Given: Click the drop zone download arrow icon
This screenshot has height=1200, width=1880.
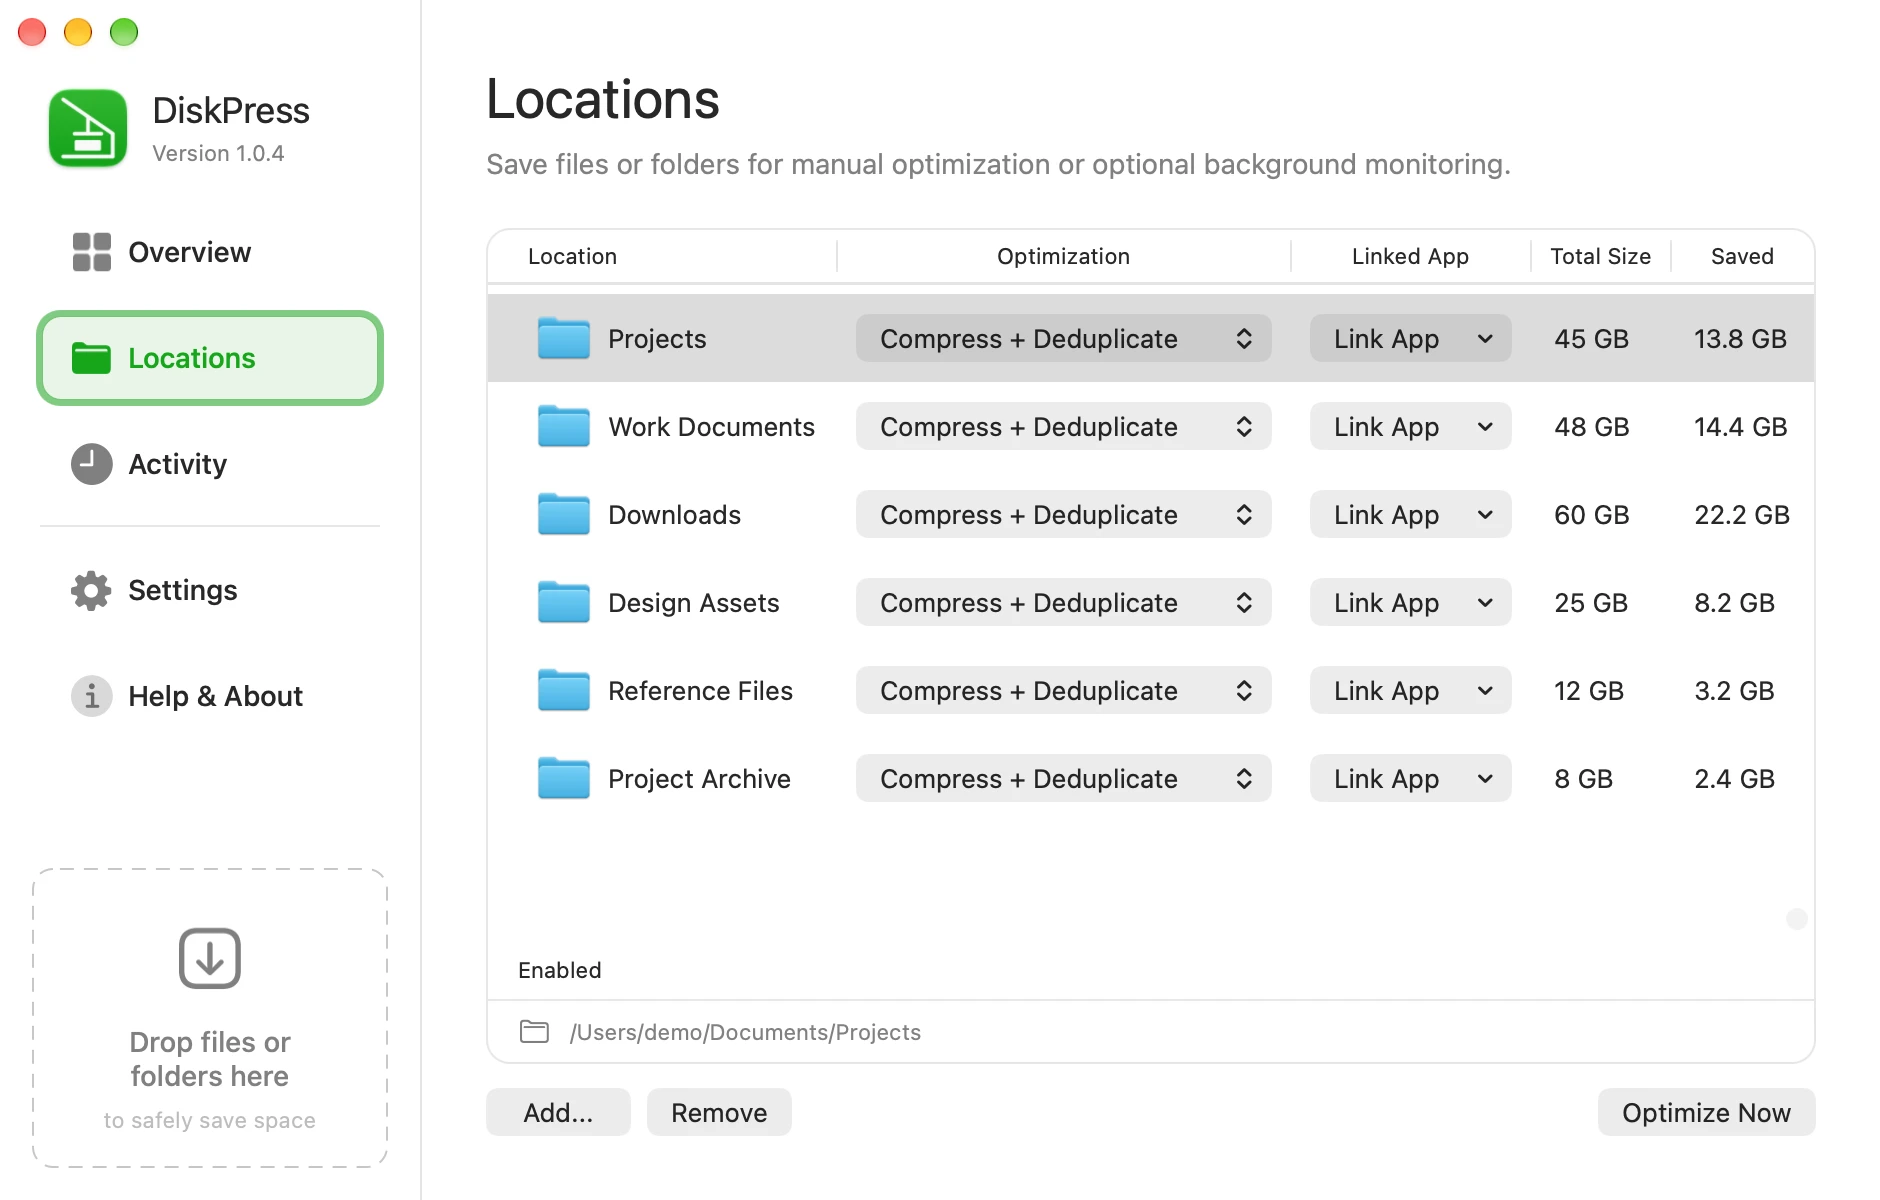Looking at the screenshot, I should click(210, 958).
